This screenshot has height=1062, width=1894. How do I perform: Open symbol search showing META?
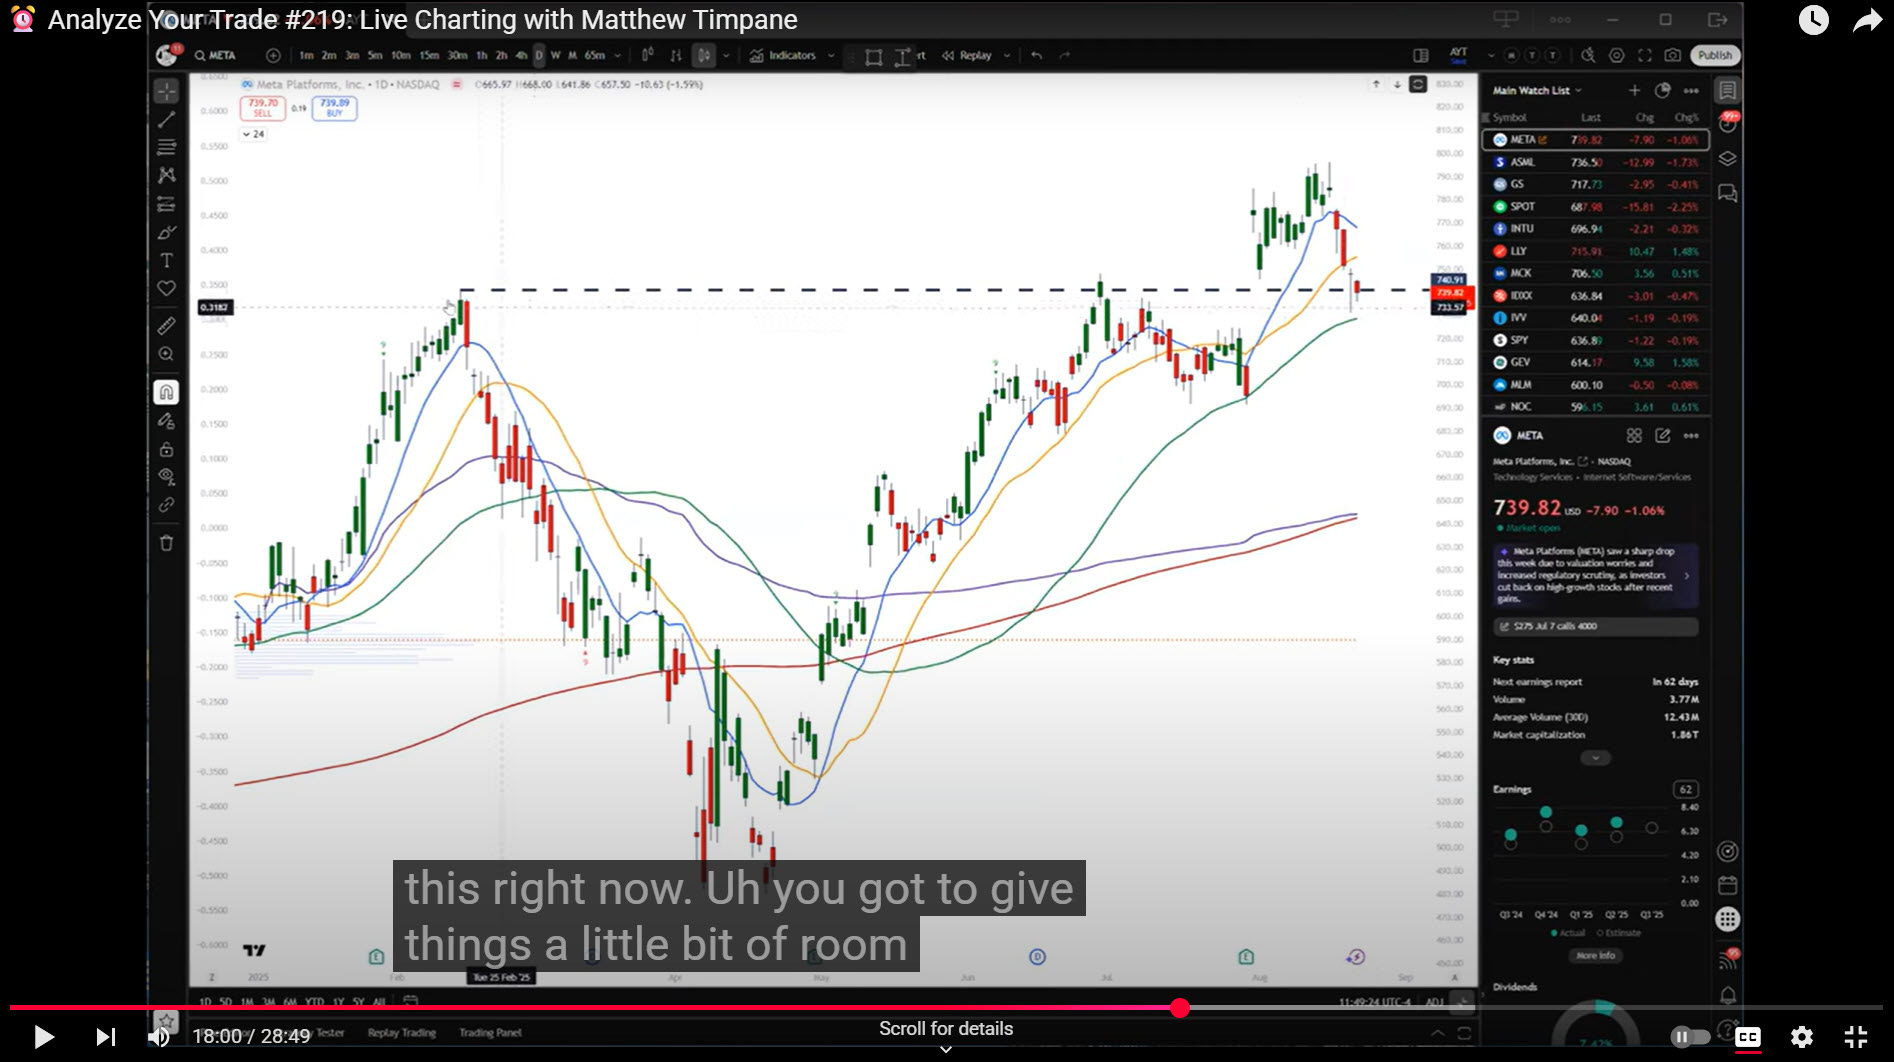(x=216, y=55)
